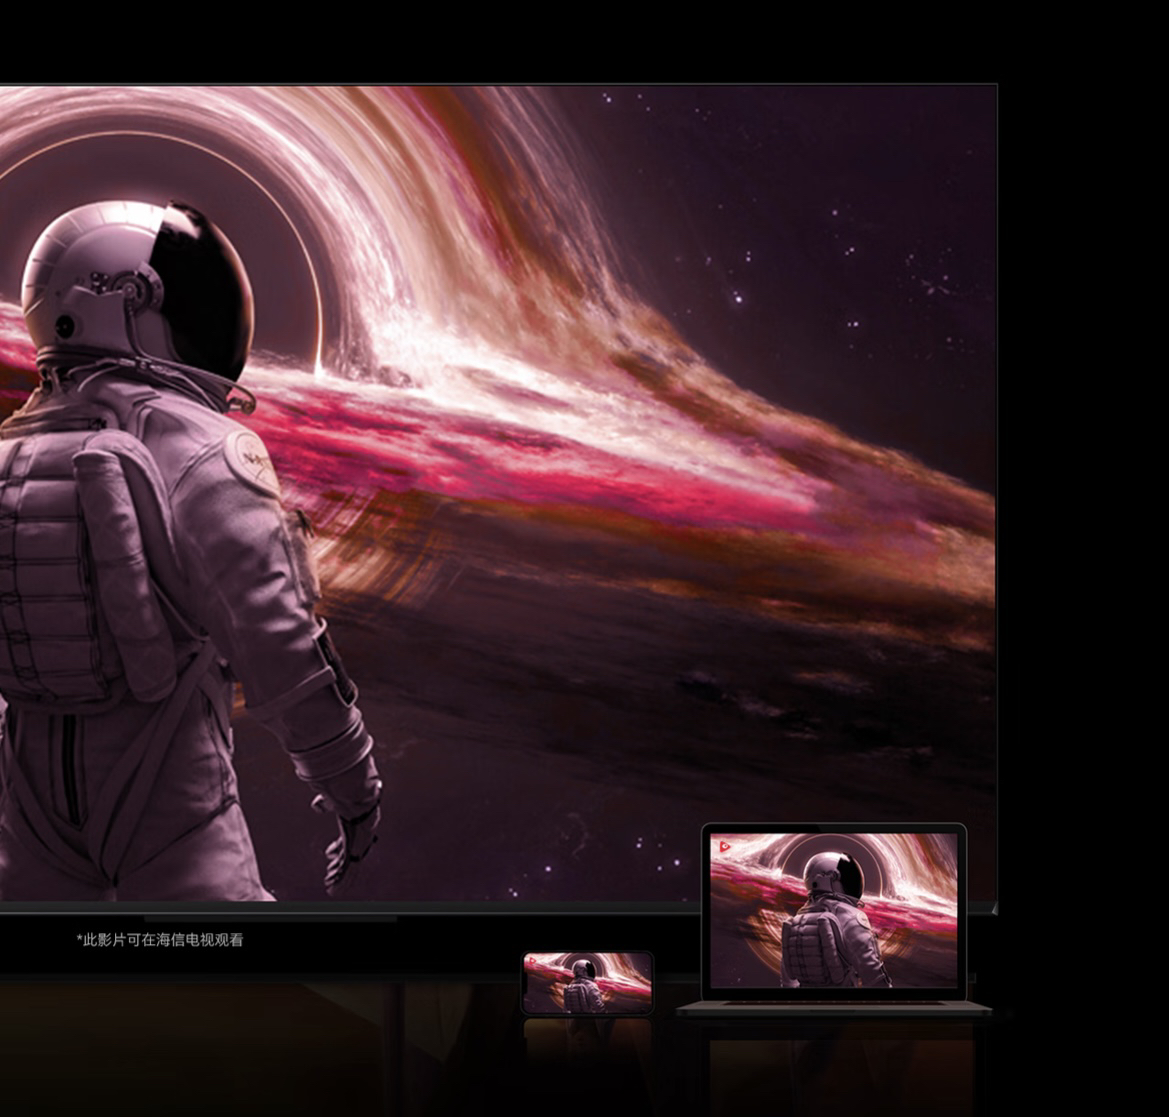Click the round earpiece mechanism on the helmet

pyautogui.click(x=136, y=290)
